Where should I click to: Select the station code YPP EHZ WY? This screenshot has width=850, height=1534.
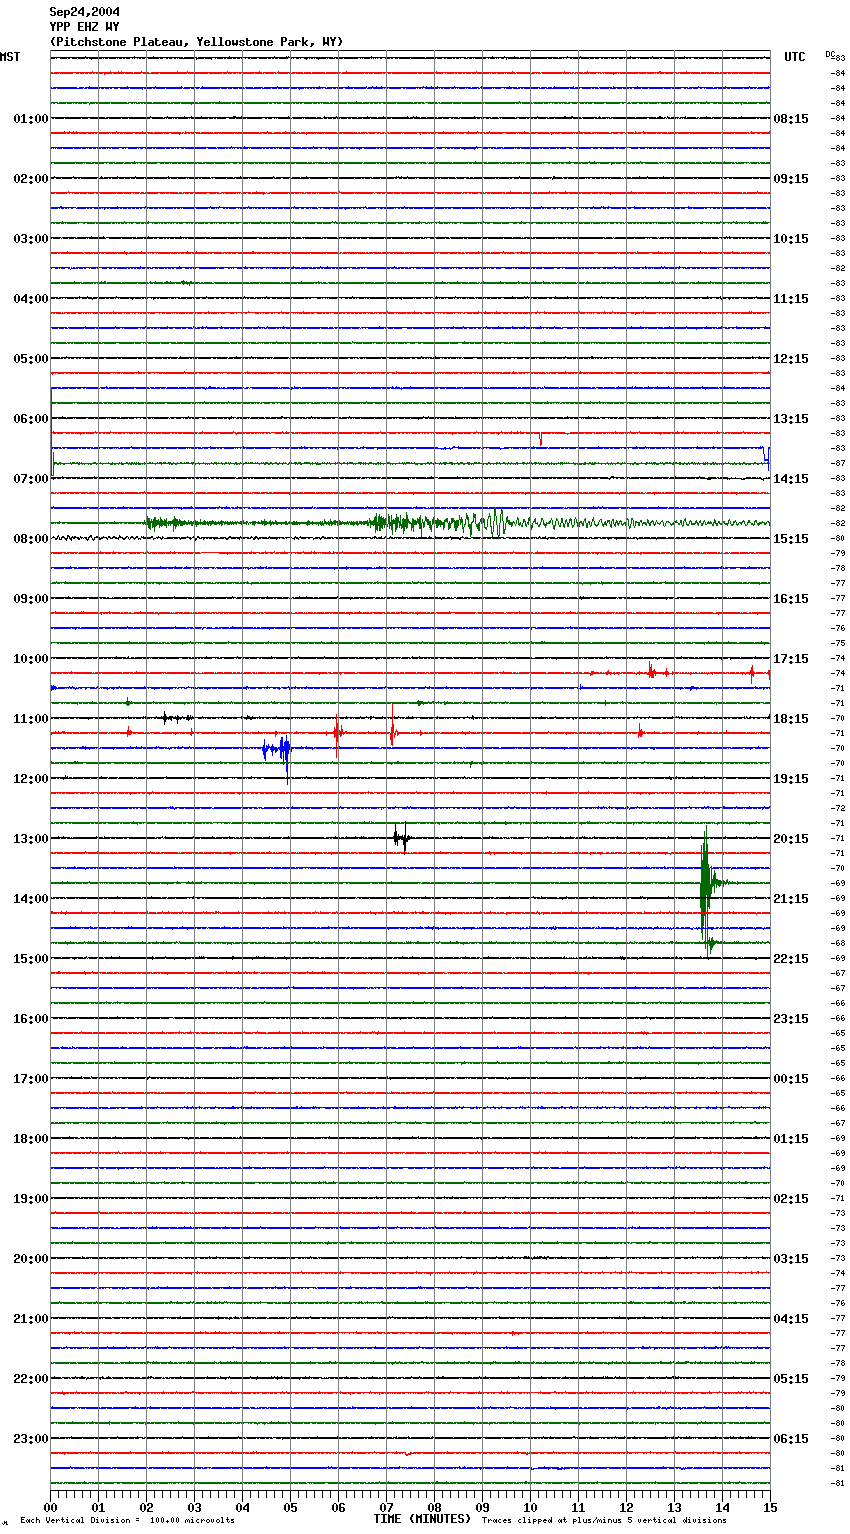click(85, 27)
